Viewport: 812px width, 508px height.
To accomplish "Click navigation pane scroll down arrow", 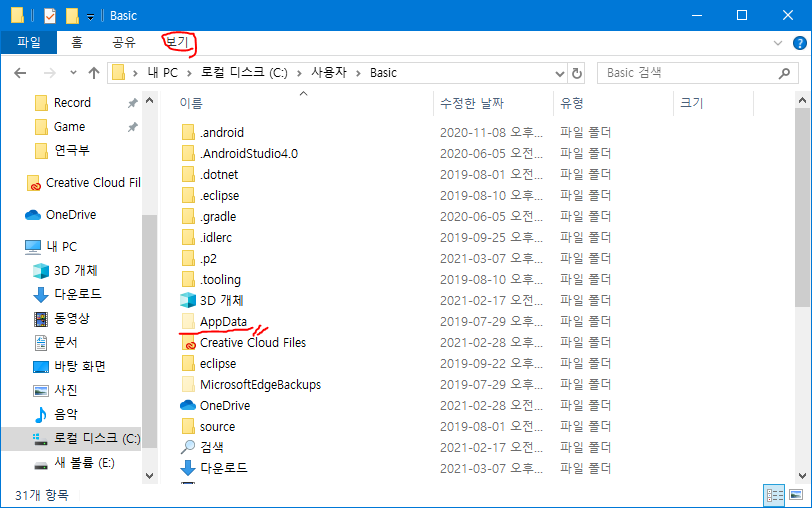I will [x=150, y=475].
